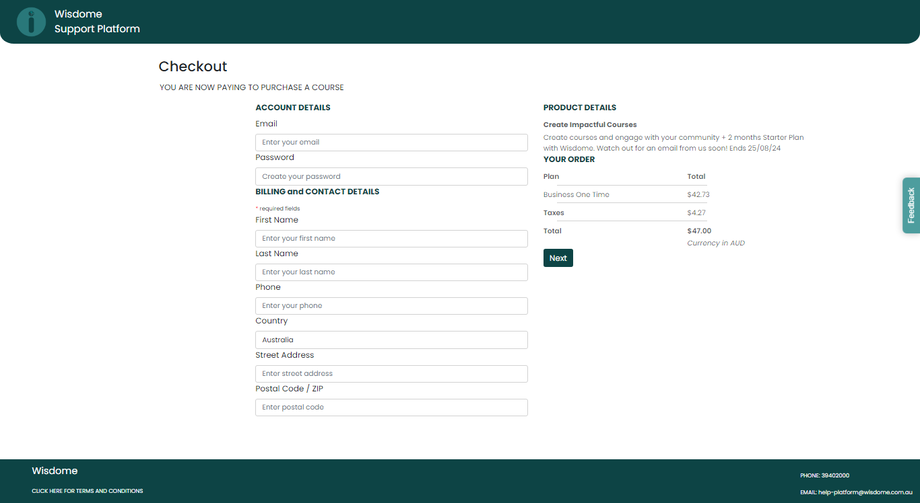This screenshot has height=503, width=920.
Task: Open the Wisdome Support Platform header title
Action: [97, 21]
